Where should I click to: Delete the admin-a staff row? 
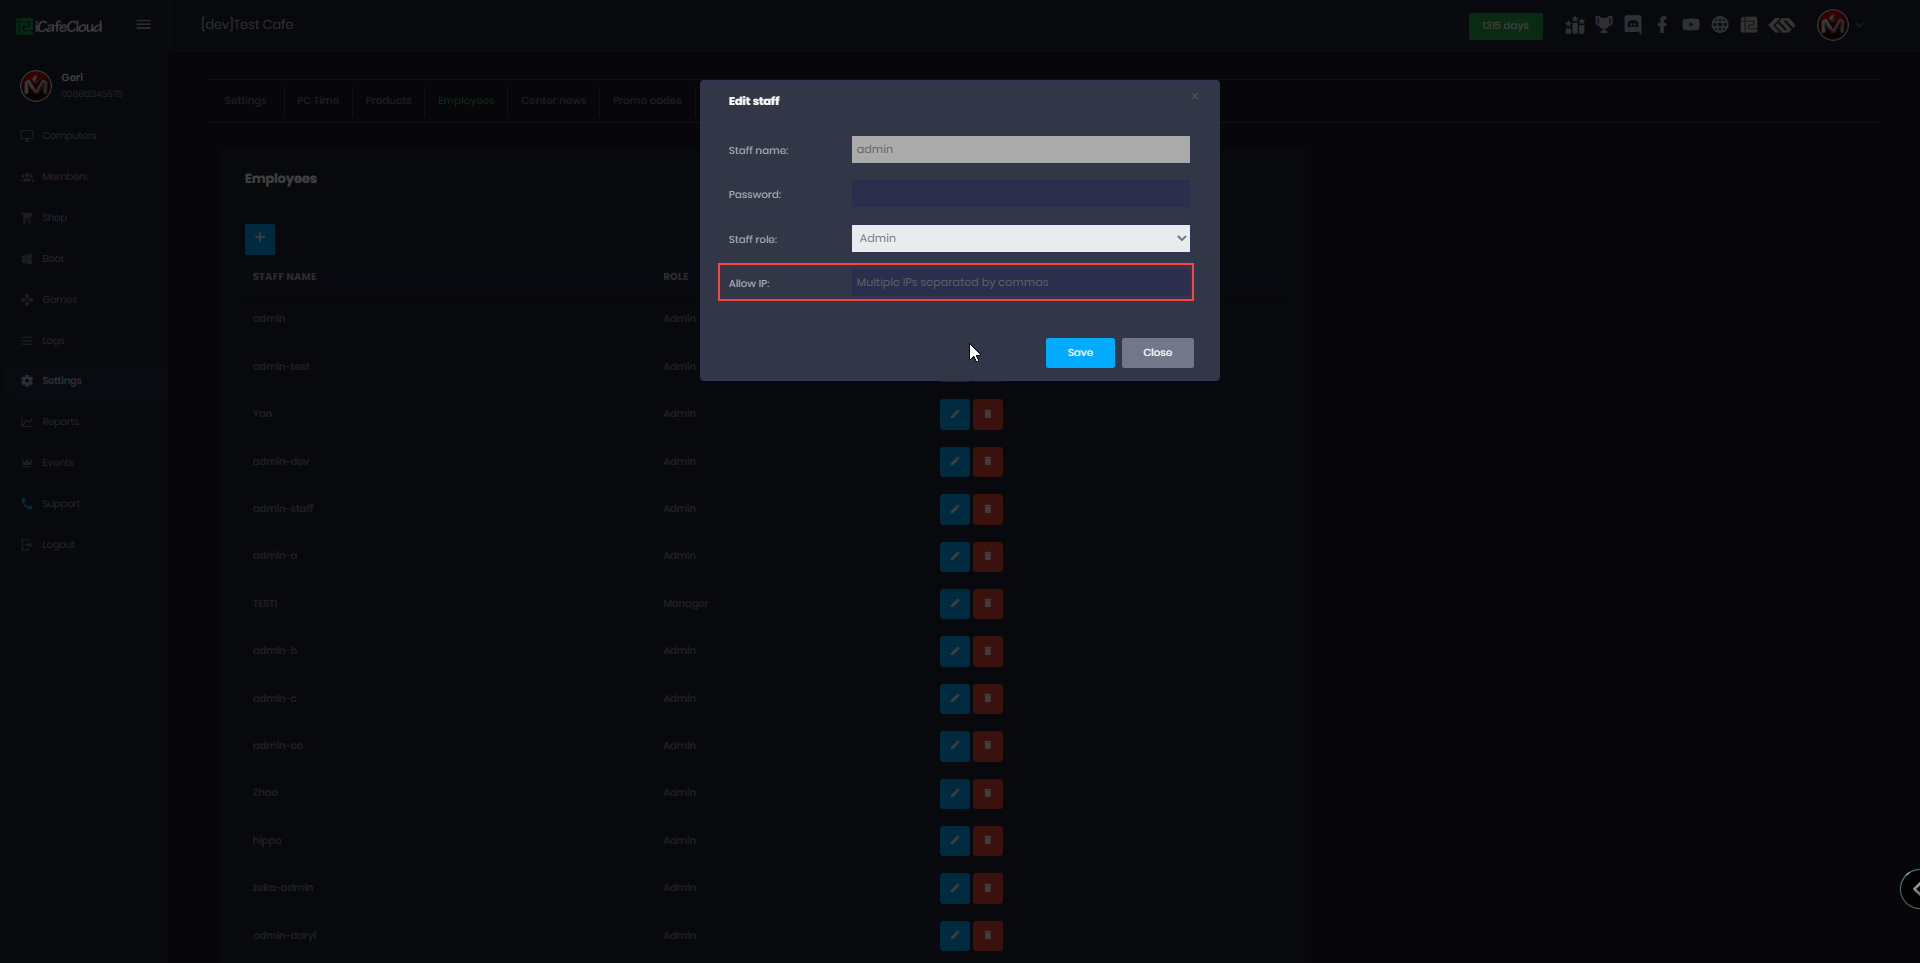point(988,556)
